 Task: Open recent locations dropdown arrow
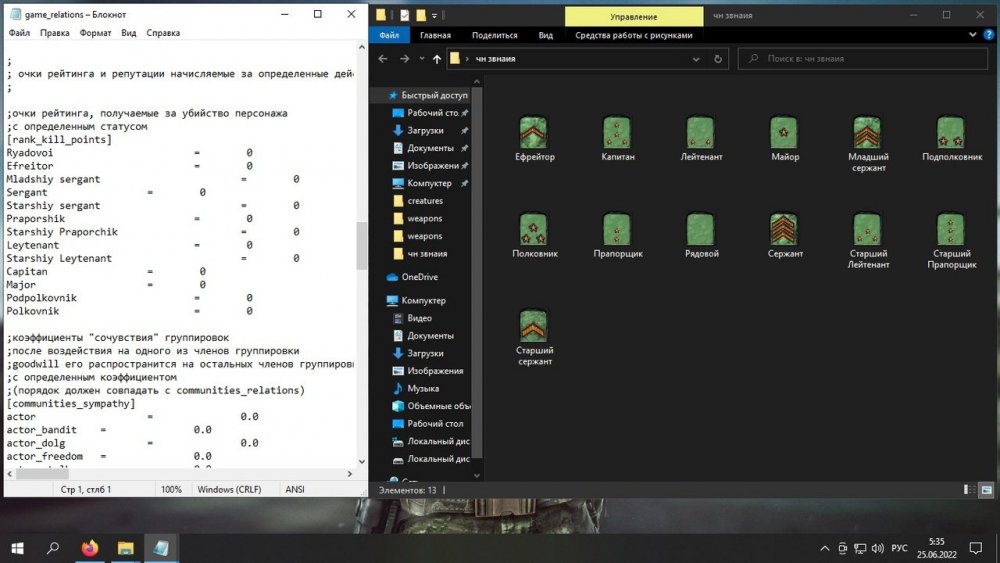click(x=420, y=59)
